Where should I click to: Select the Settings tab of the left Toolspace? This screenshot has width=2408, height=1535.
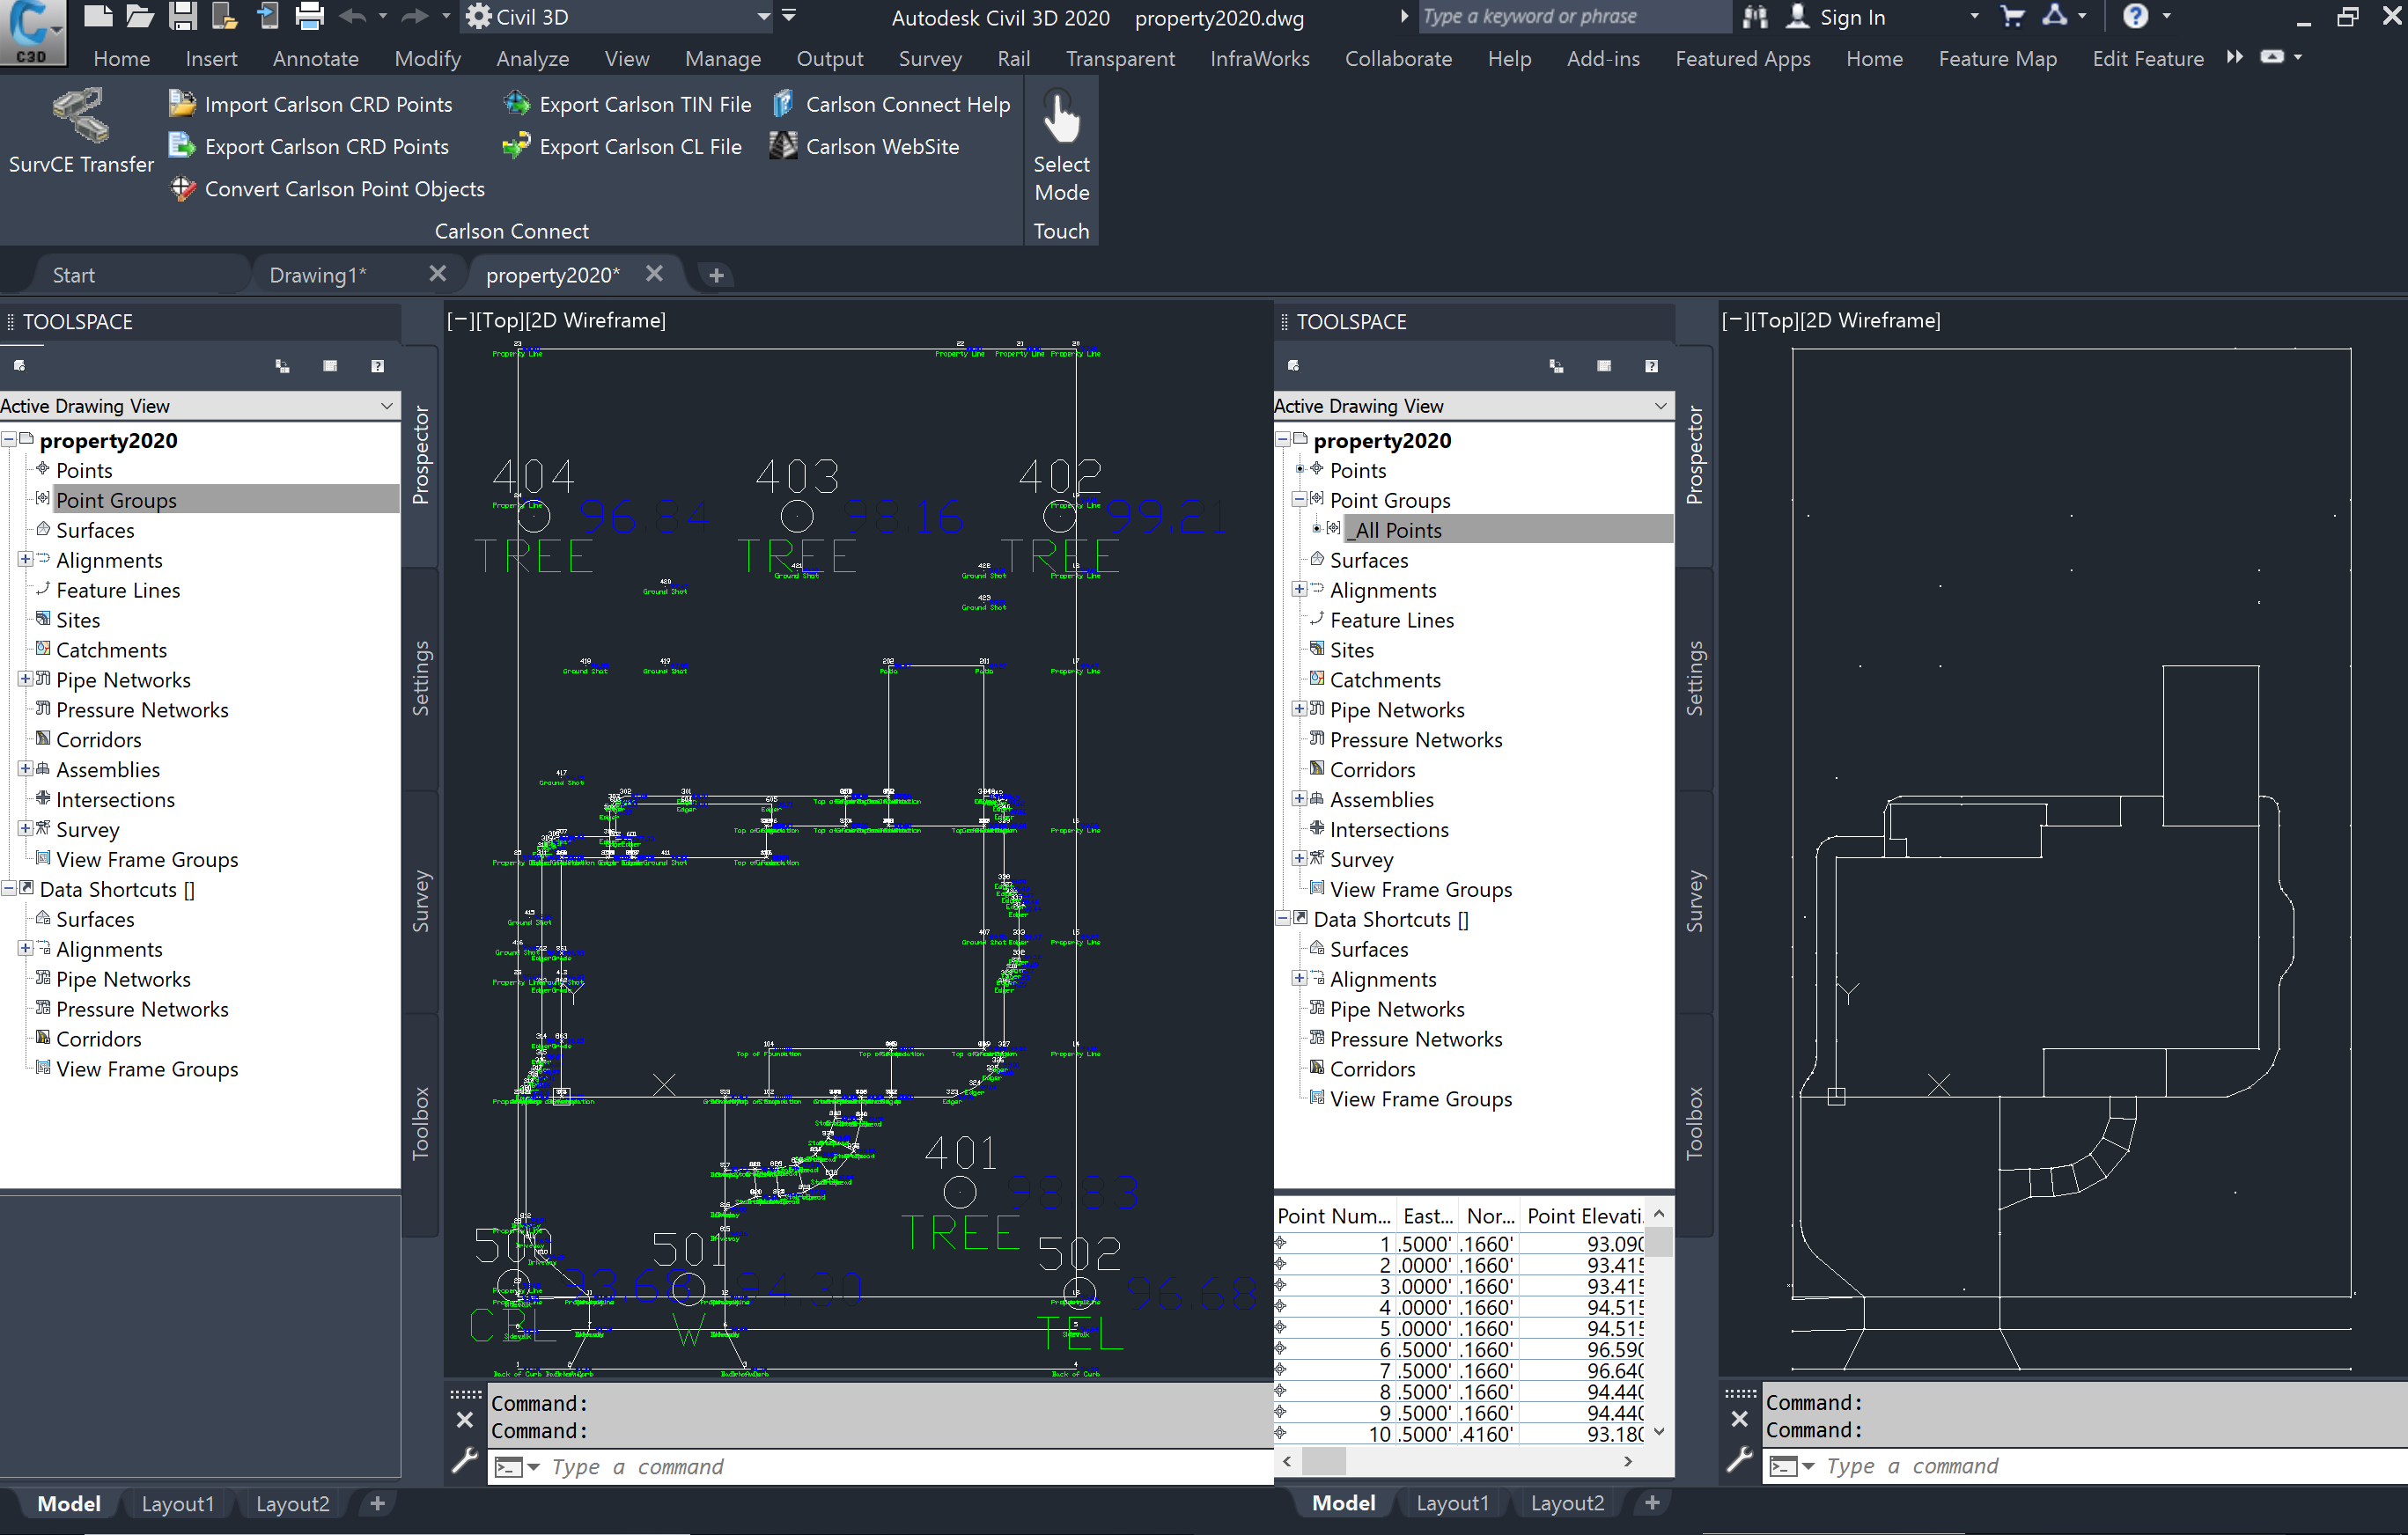tap(421, 678)
